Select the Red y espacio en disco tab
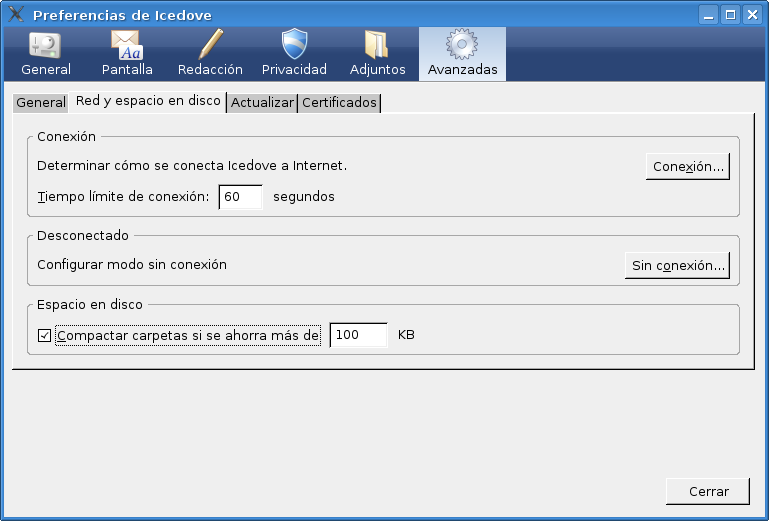This screenshot has width=769, height=521. click(148, 101)
